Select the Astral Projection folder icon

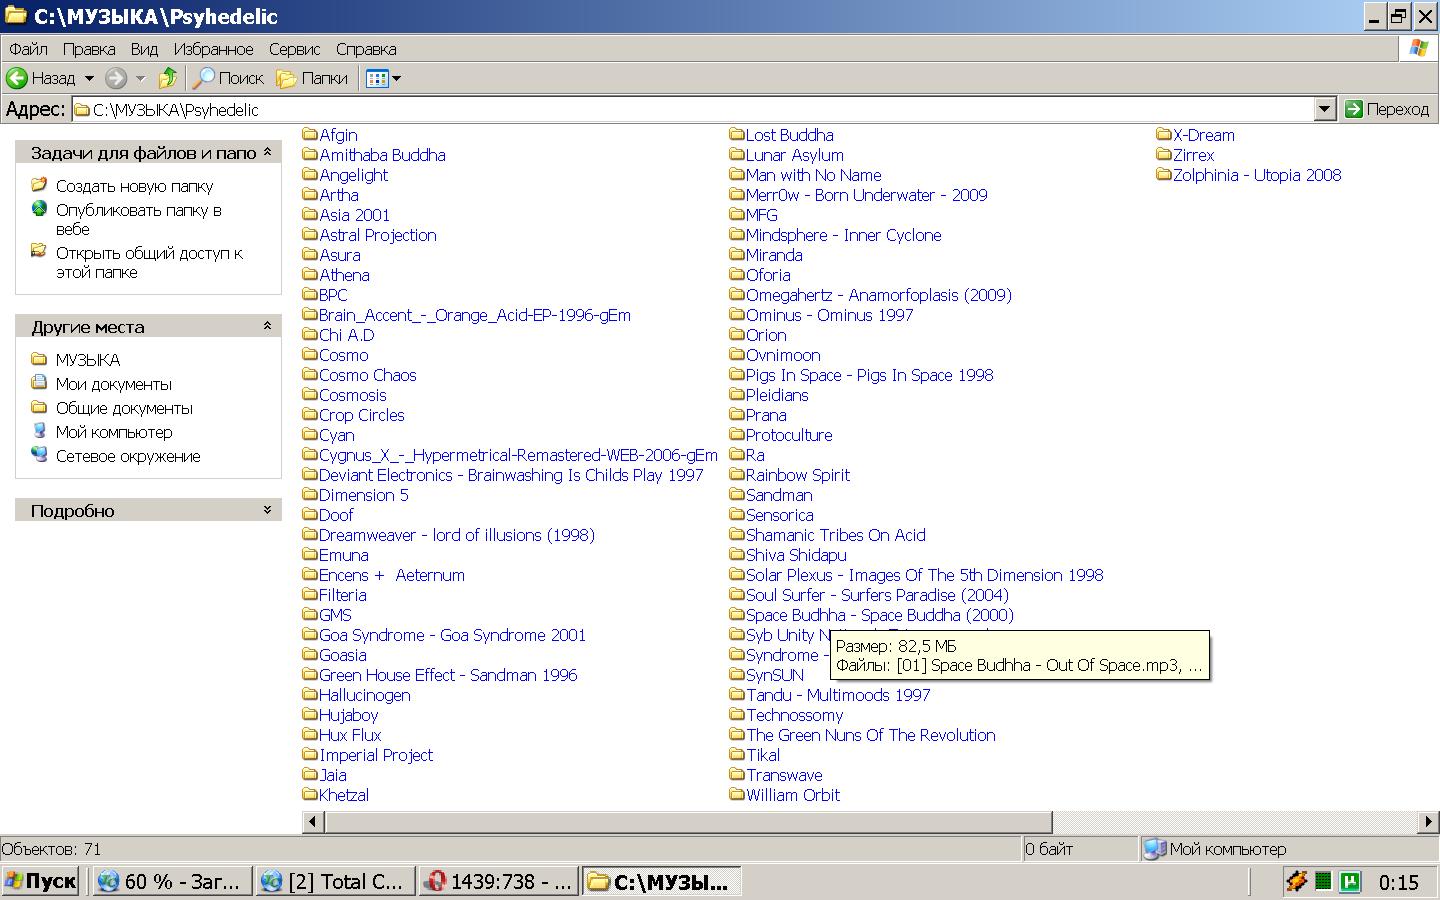[310, 235]
